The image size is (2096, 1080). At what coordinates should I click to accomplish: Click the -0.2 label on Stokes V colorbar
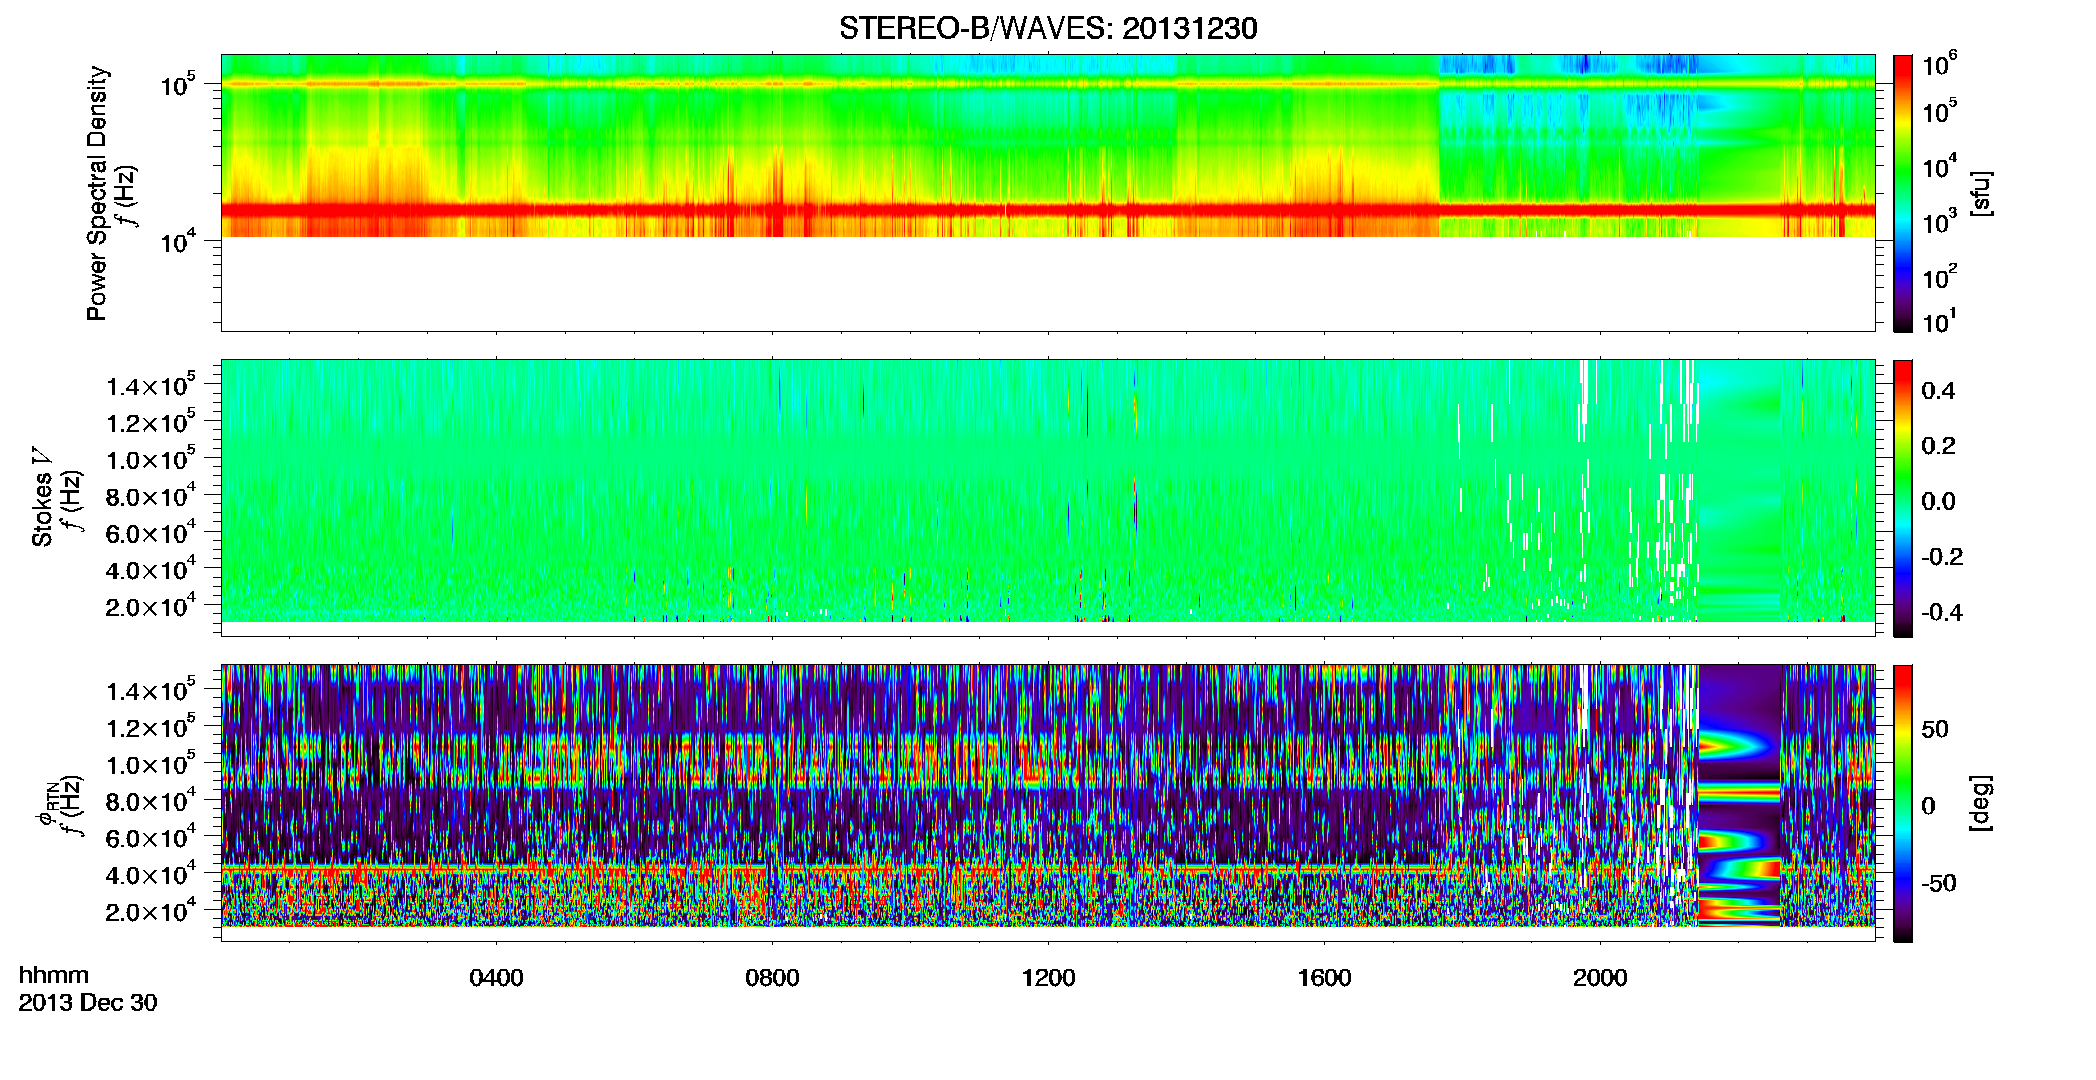pos(1942,557)
